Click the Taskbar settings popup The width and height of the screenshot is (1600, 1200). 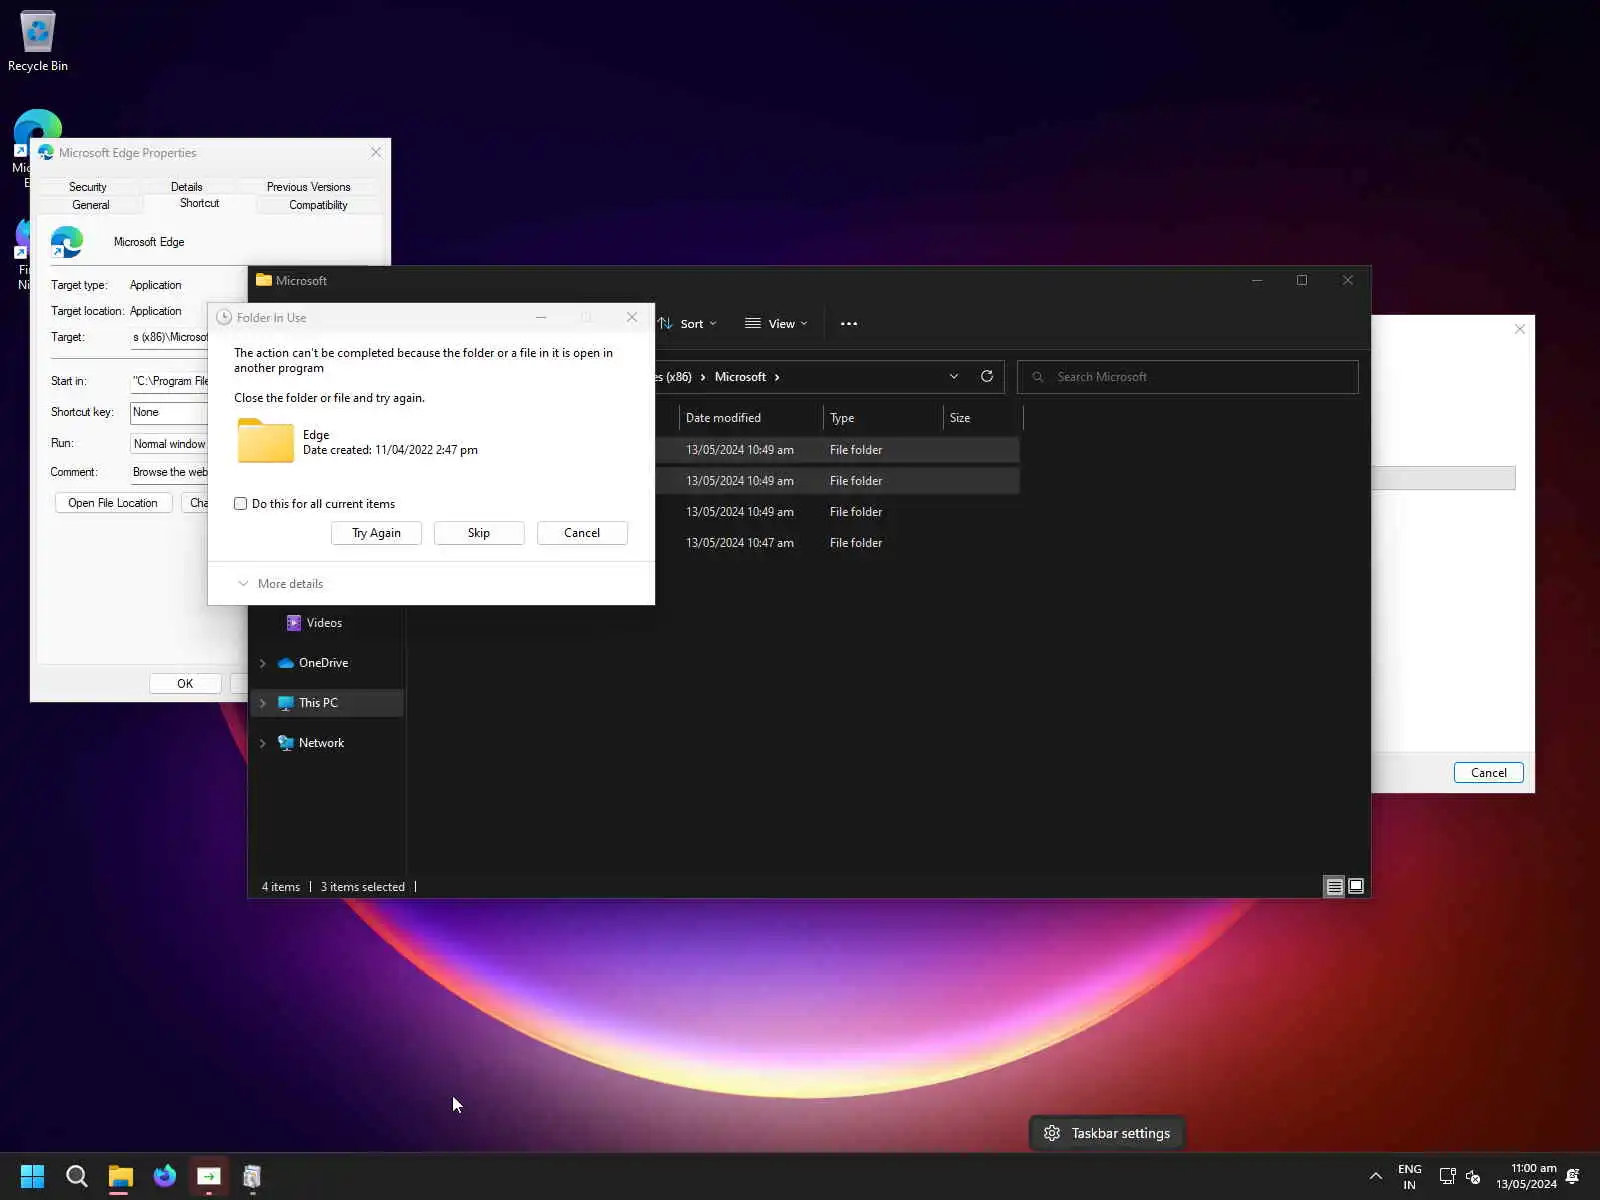[x=1107, y=1133]
